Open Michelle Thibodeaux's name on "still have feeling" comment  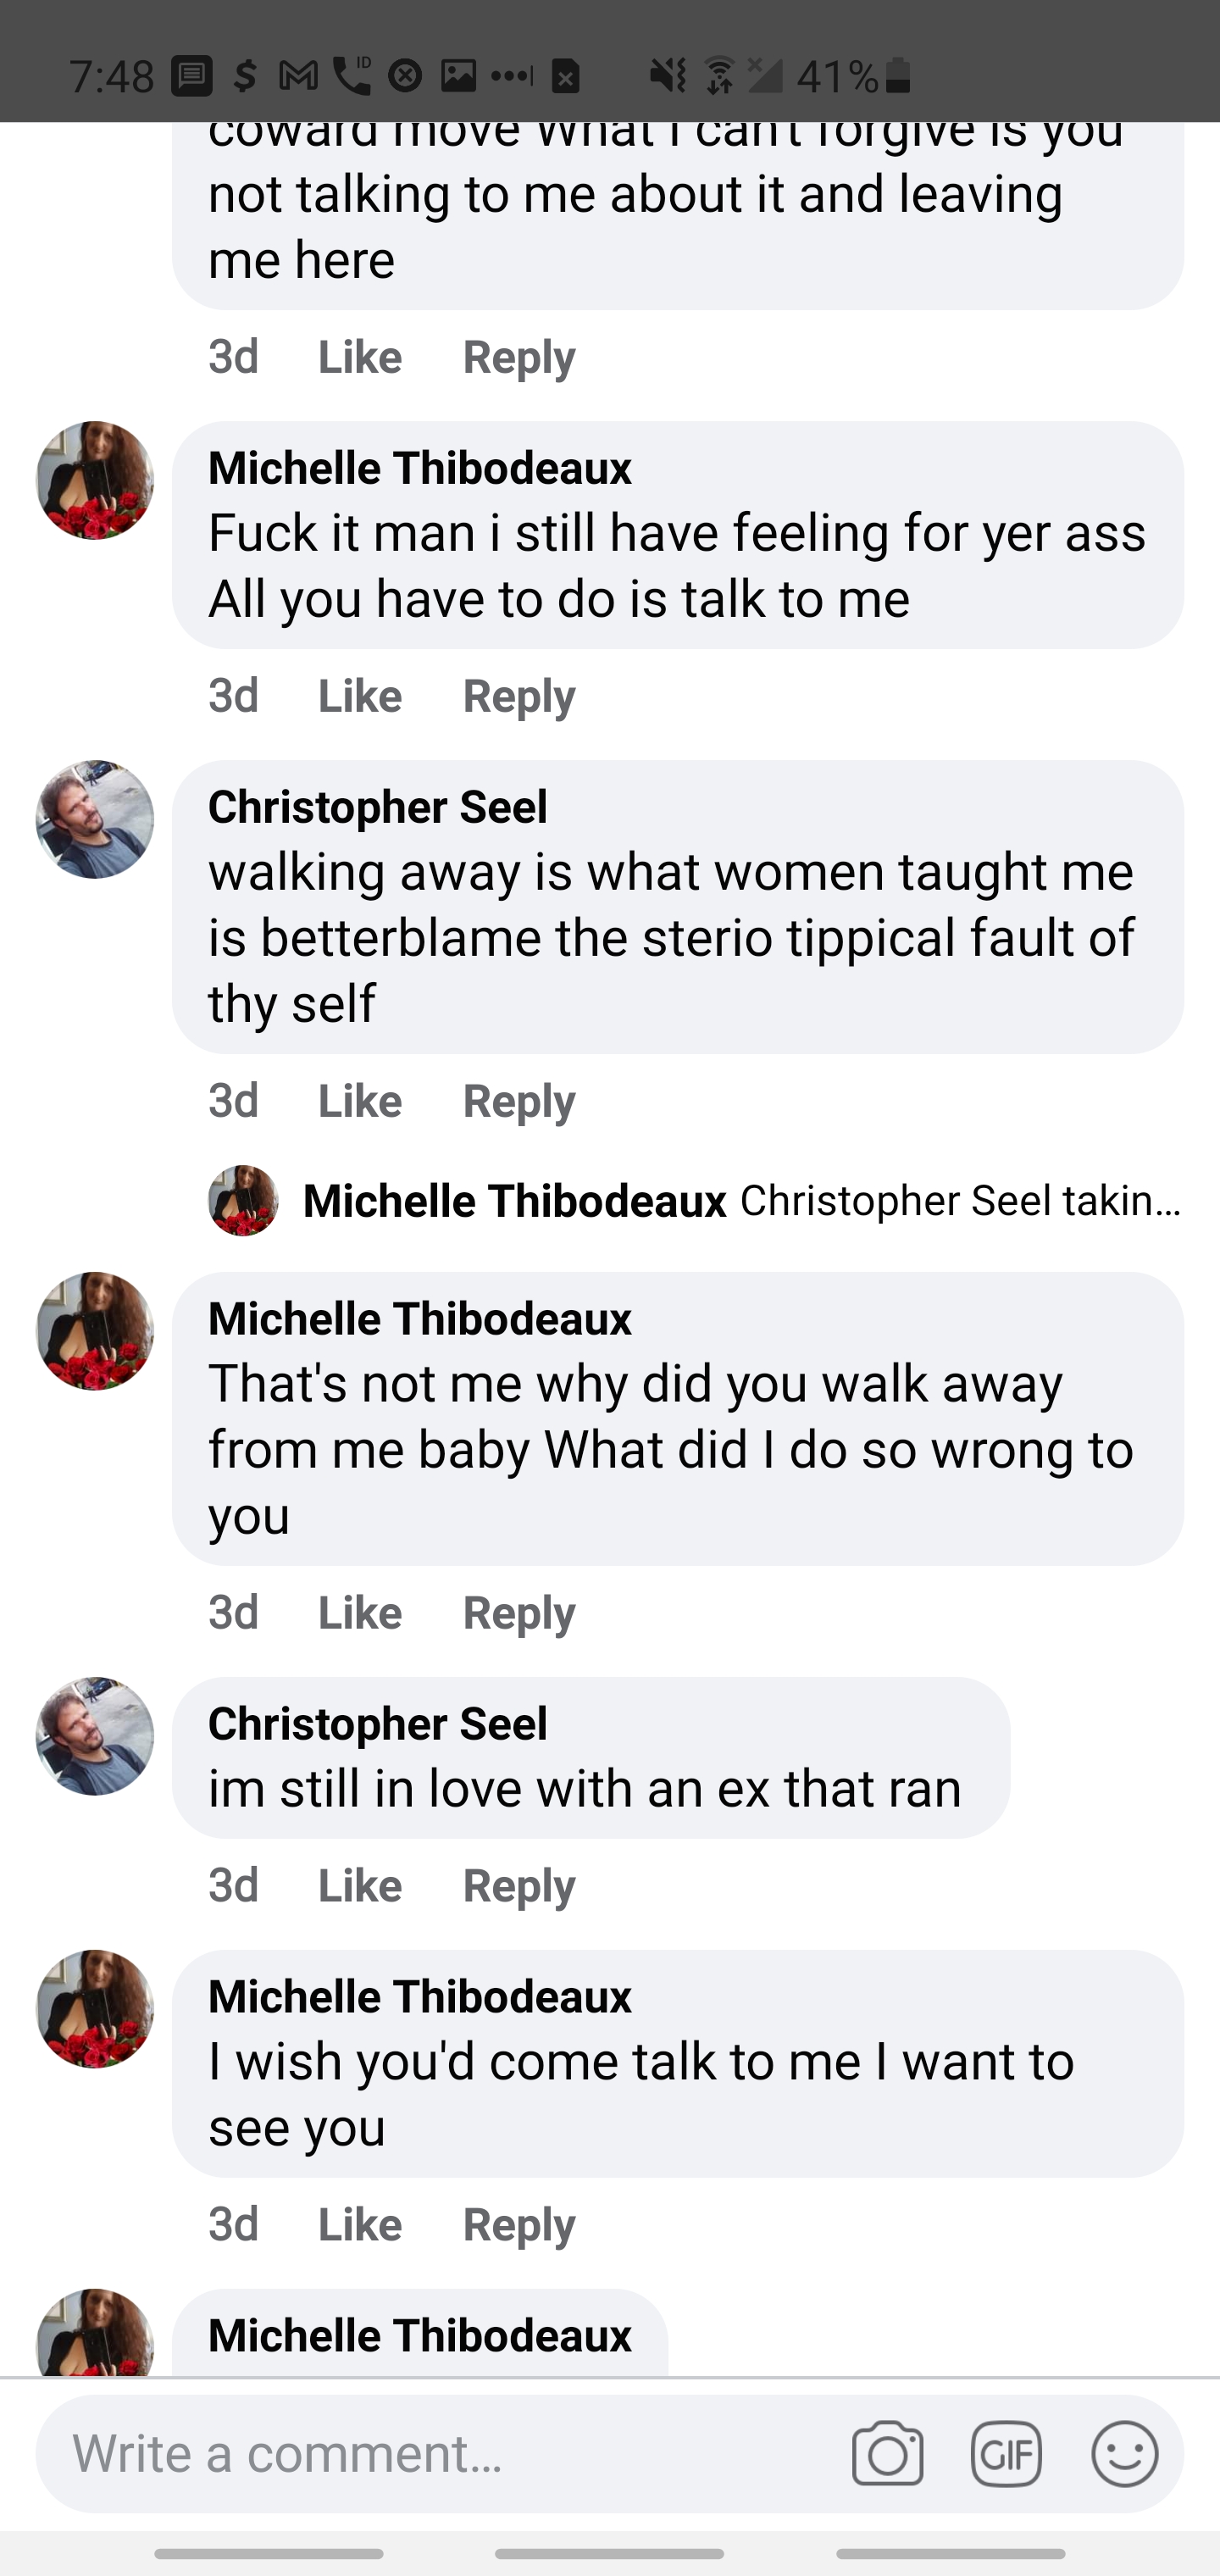tap(419, 468)
